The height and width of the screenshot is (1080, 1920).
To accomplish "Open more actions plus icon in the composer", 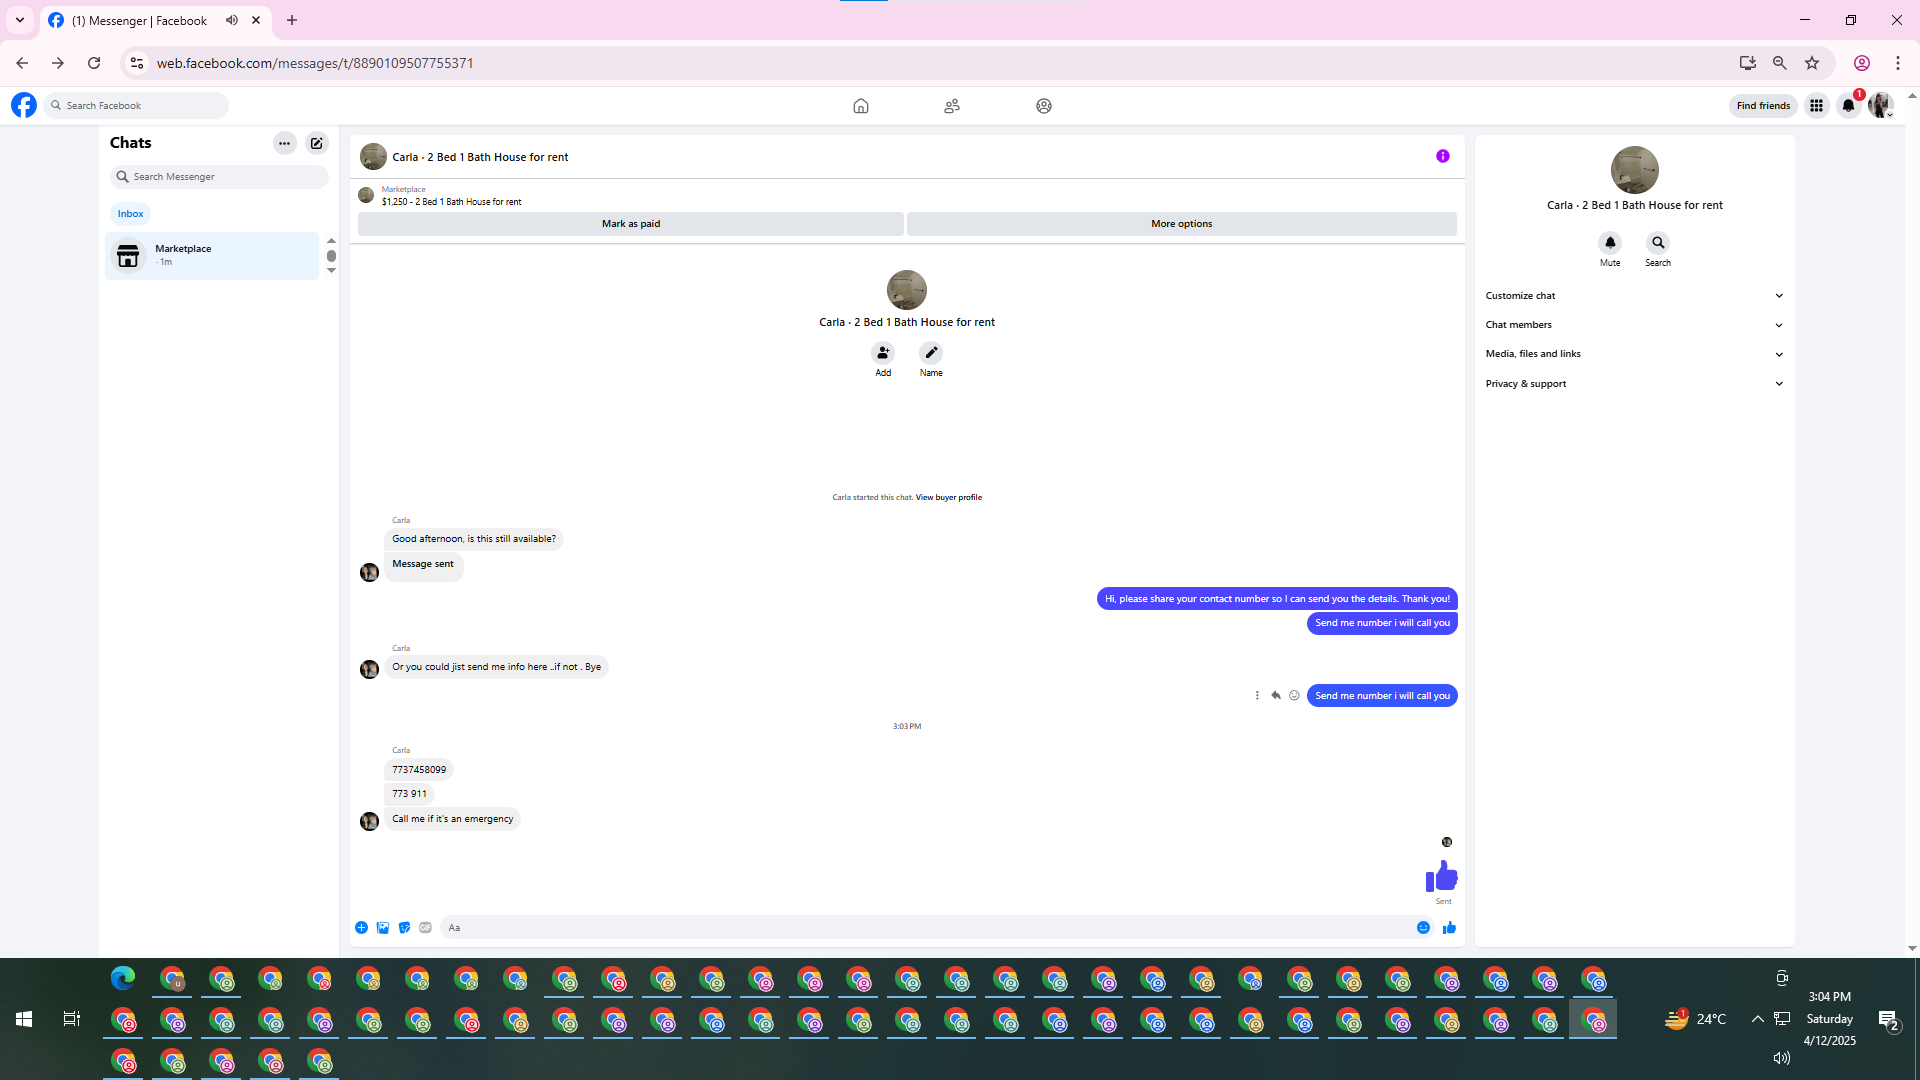I will 361,928.
